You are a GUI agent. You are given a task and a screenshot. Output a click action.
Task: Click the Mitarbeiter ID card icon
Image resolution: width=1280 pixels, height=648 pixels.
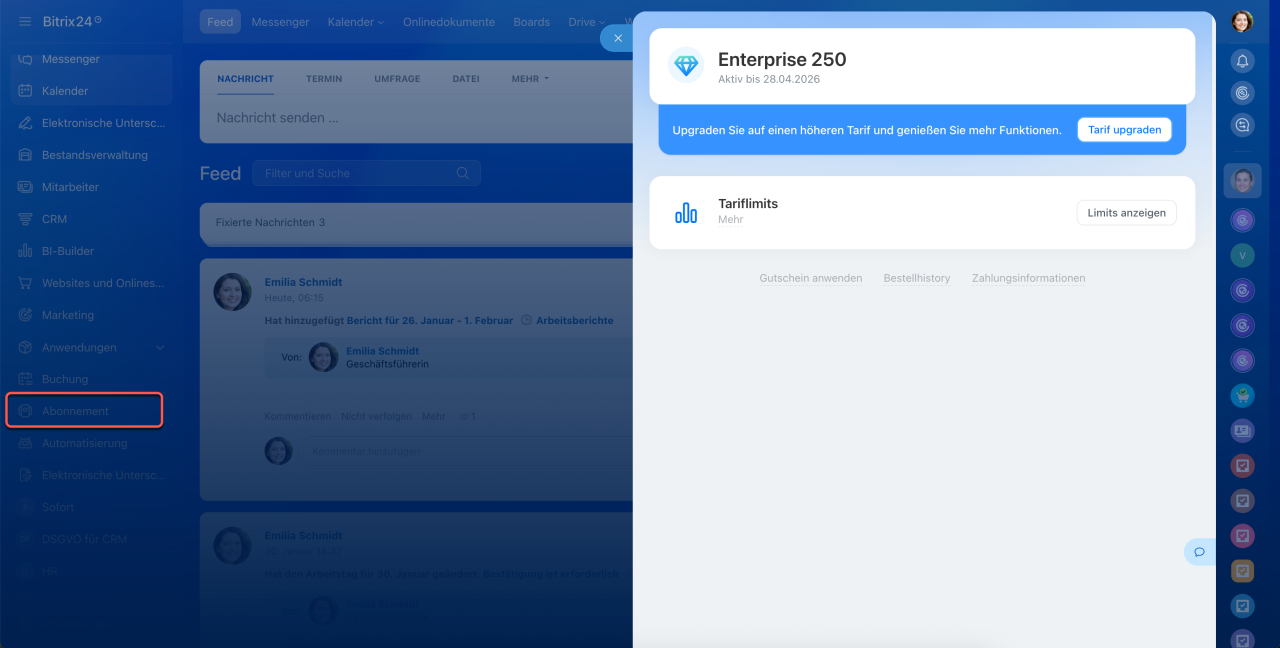point(25,187)
